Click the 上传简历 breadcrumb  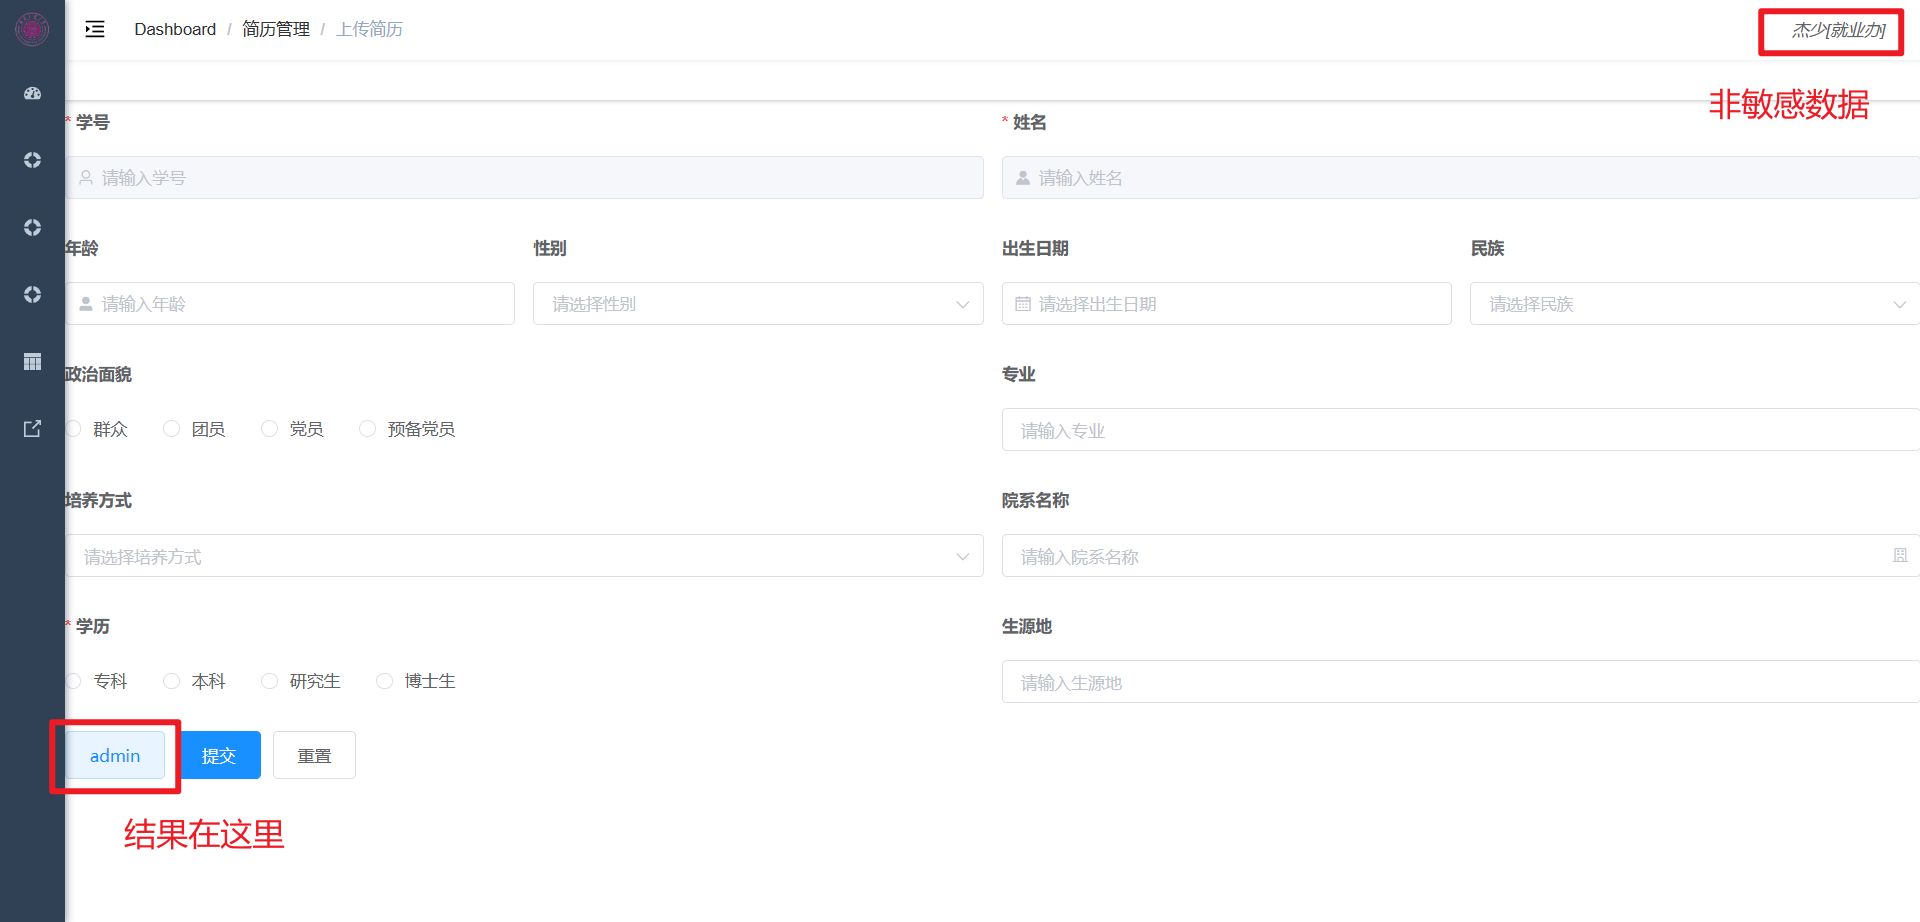coord(369,29)
